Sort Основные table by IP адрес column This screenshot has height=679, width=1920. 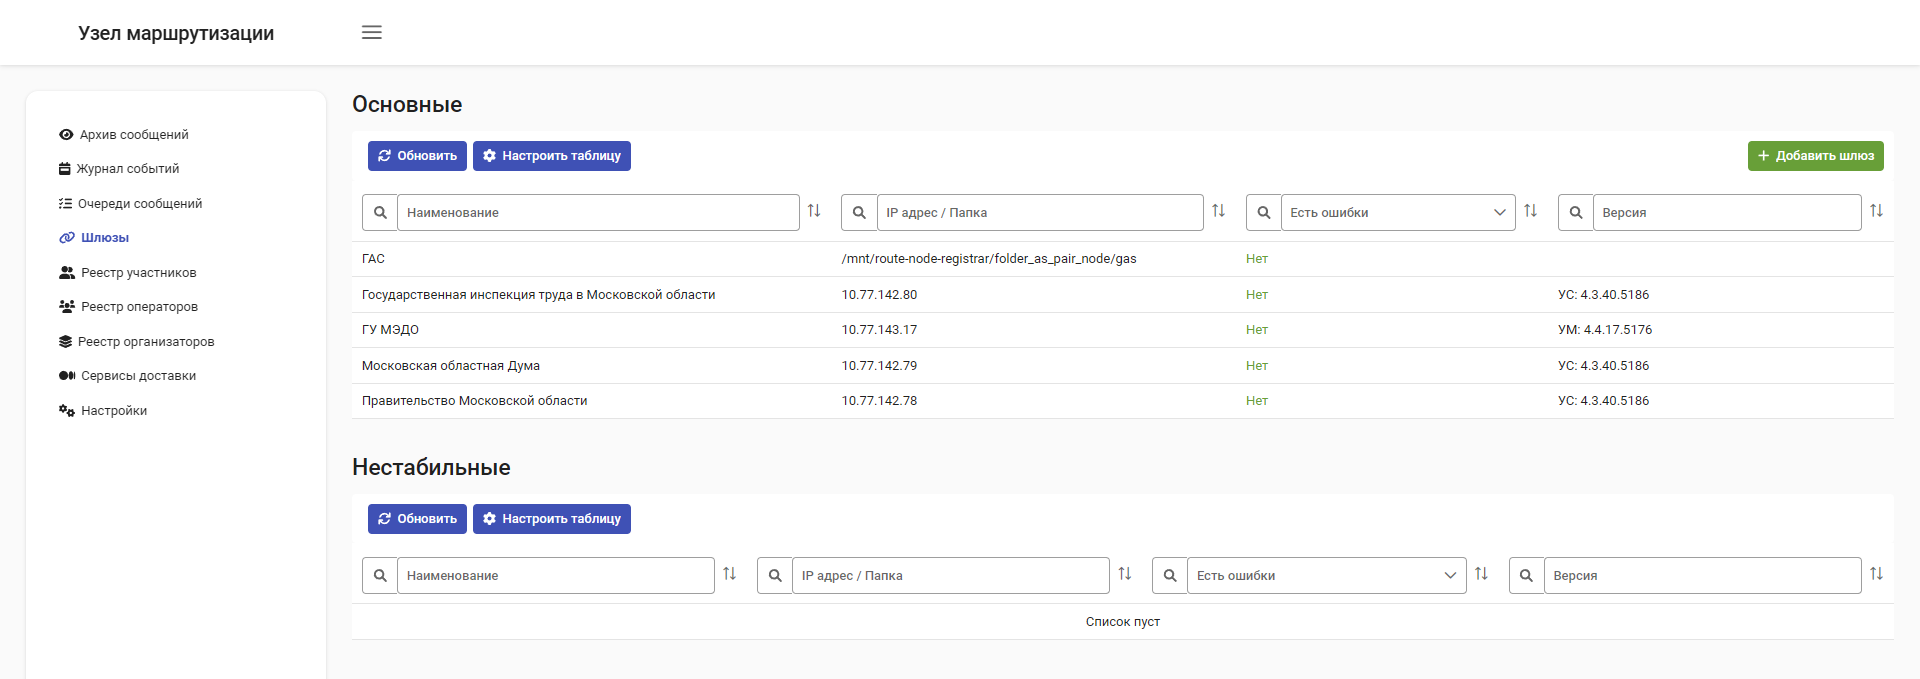pyautogui.click(x=1218, y=211)
